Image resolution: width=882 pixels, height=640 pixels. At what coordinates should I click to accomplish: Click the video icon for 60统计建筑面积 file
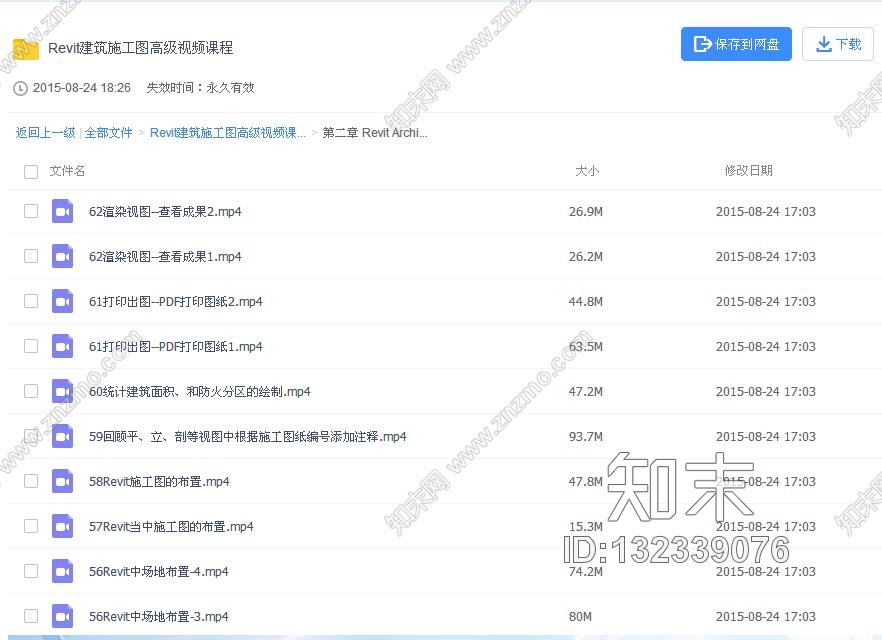point(62,391)
